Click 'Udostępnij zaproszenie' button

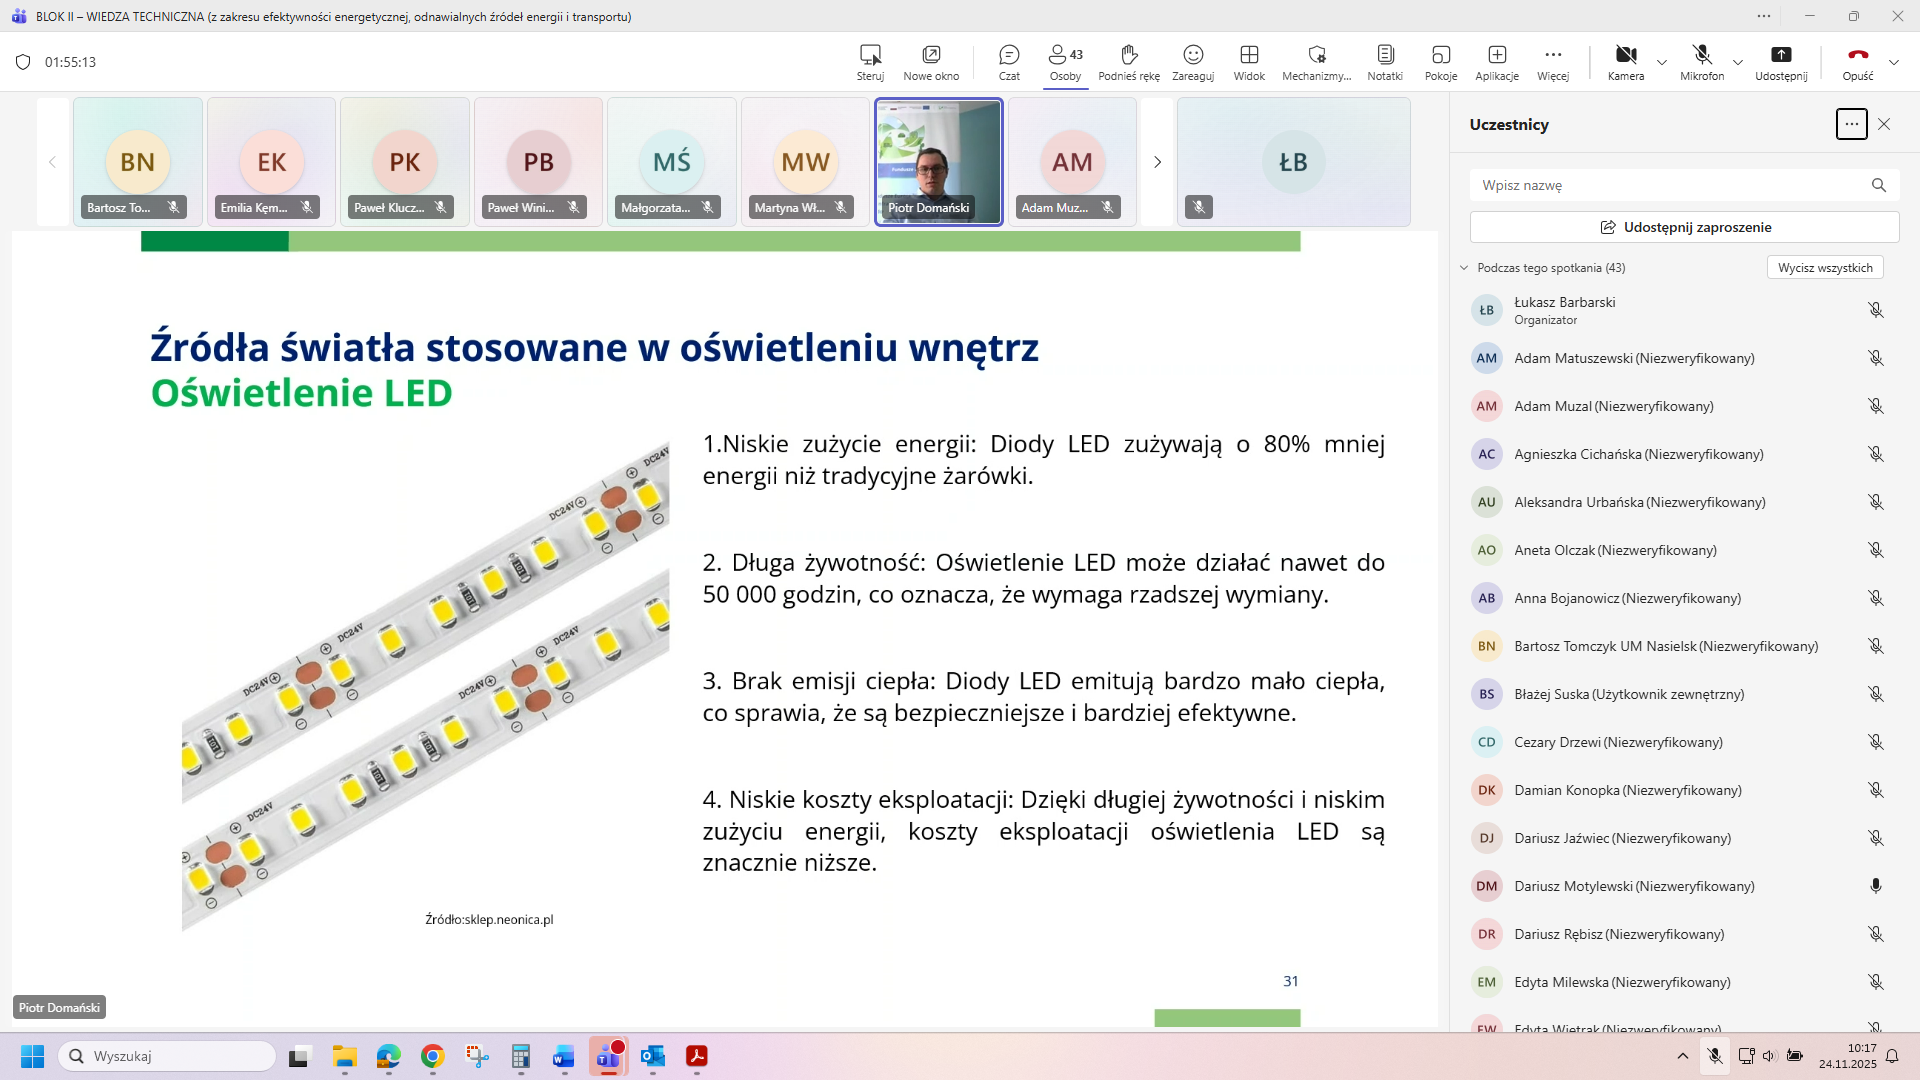pyautogui.click(x=1685, y=227)
